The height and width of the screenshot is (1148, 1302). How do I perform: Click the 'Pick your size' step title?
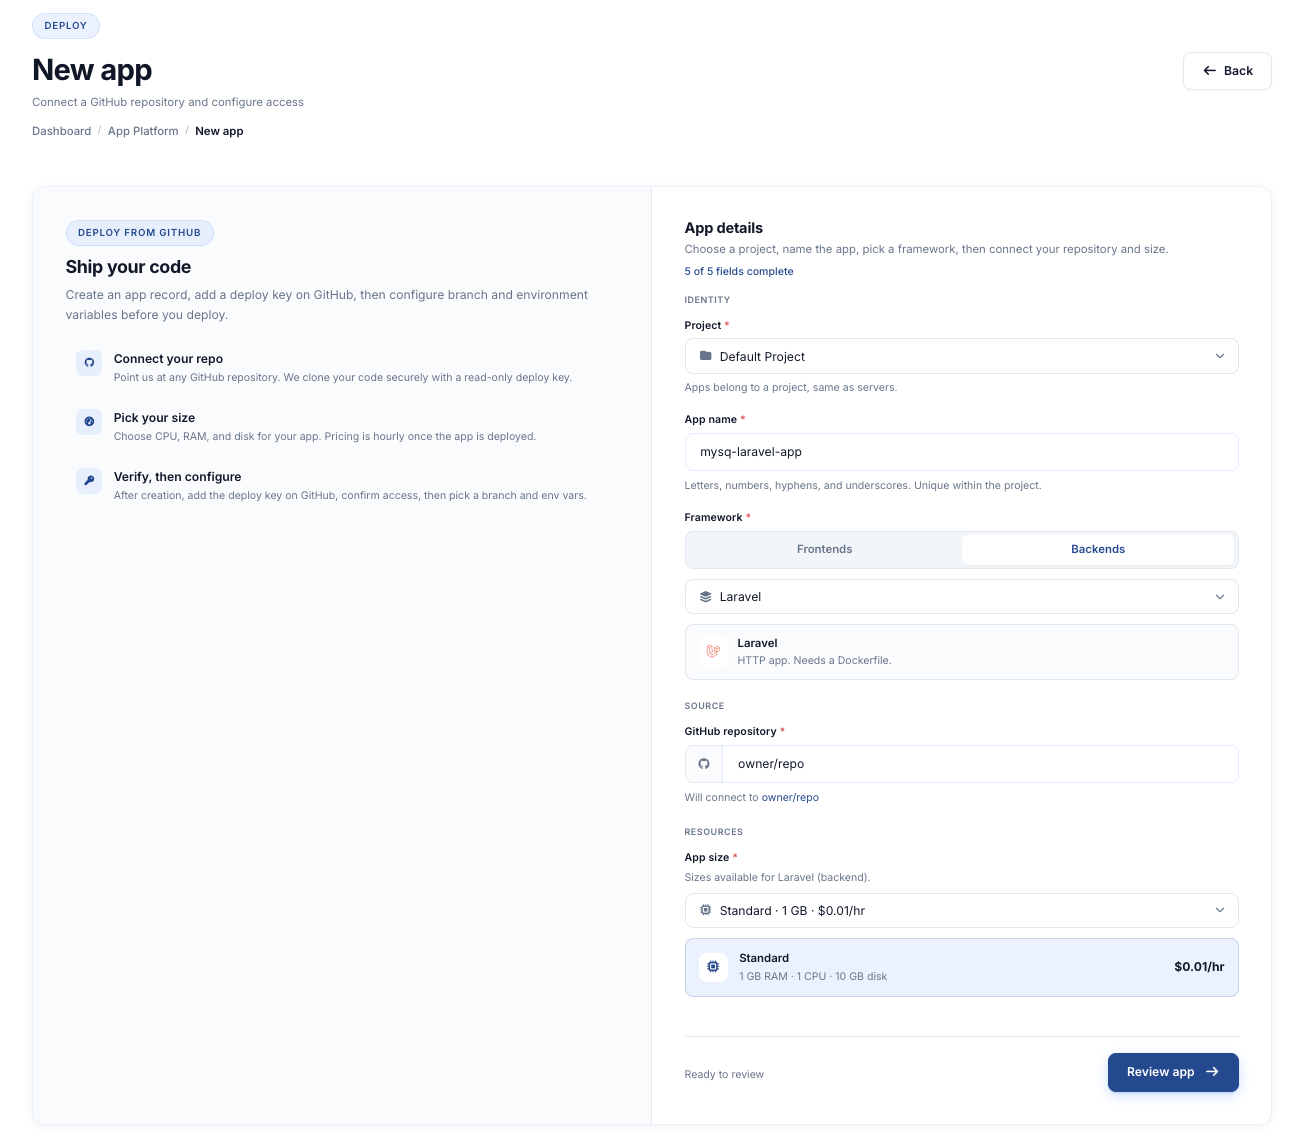click(155, 418)
